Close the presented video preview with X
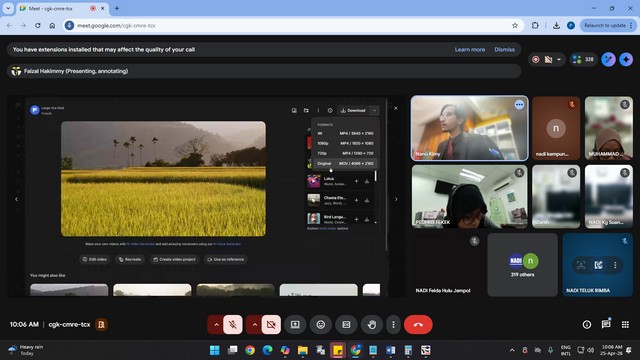Image resolution: width=640 pixels, height=360 pixels. coord(396,108)
